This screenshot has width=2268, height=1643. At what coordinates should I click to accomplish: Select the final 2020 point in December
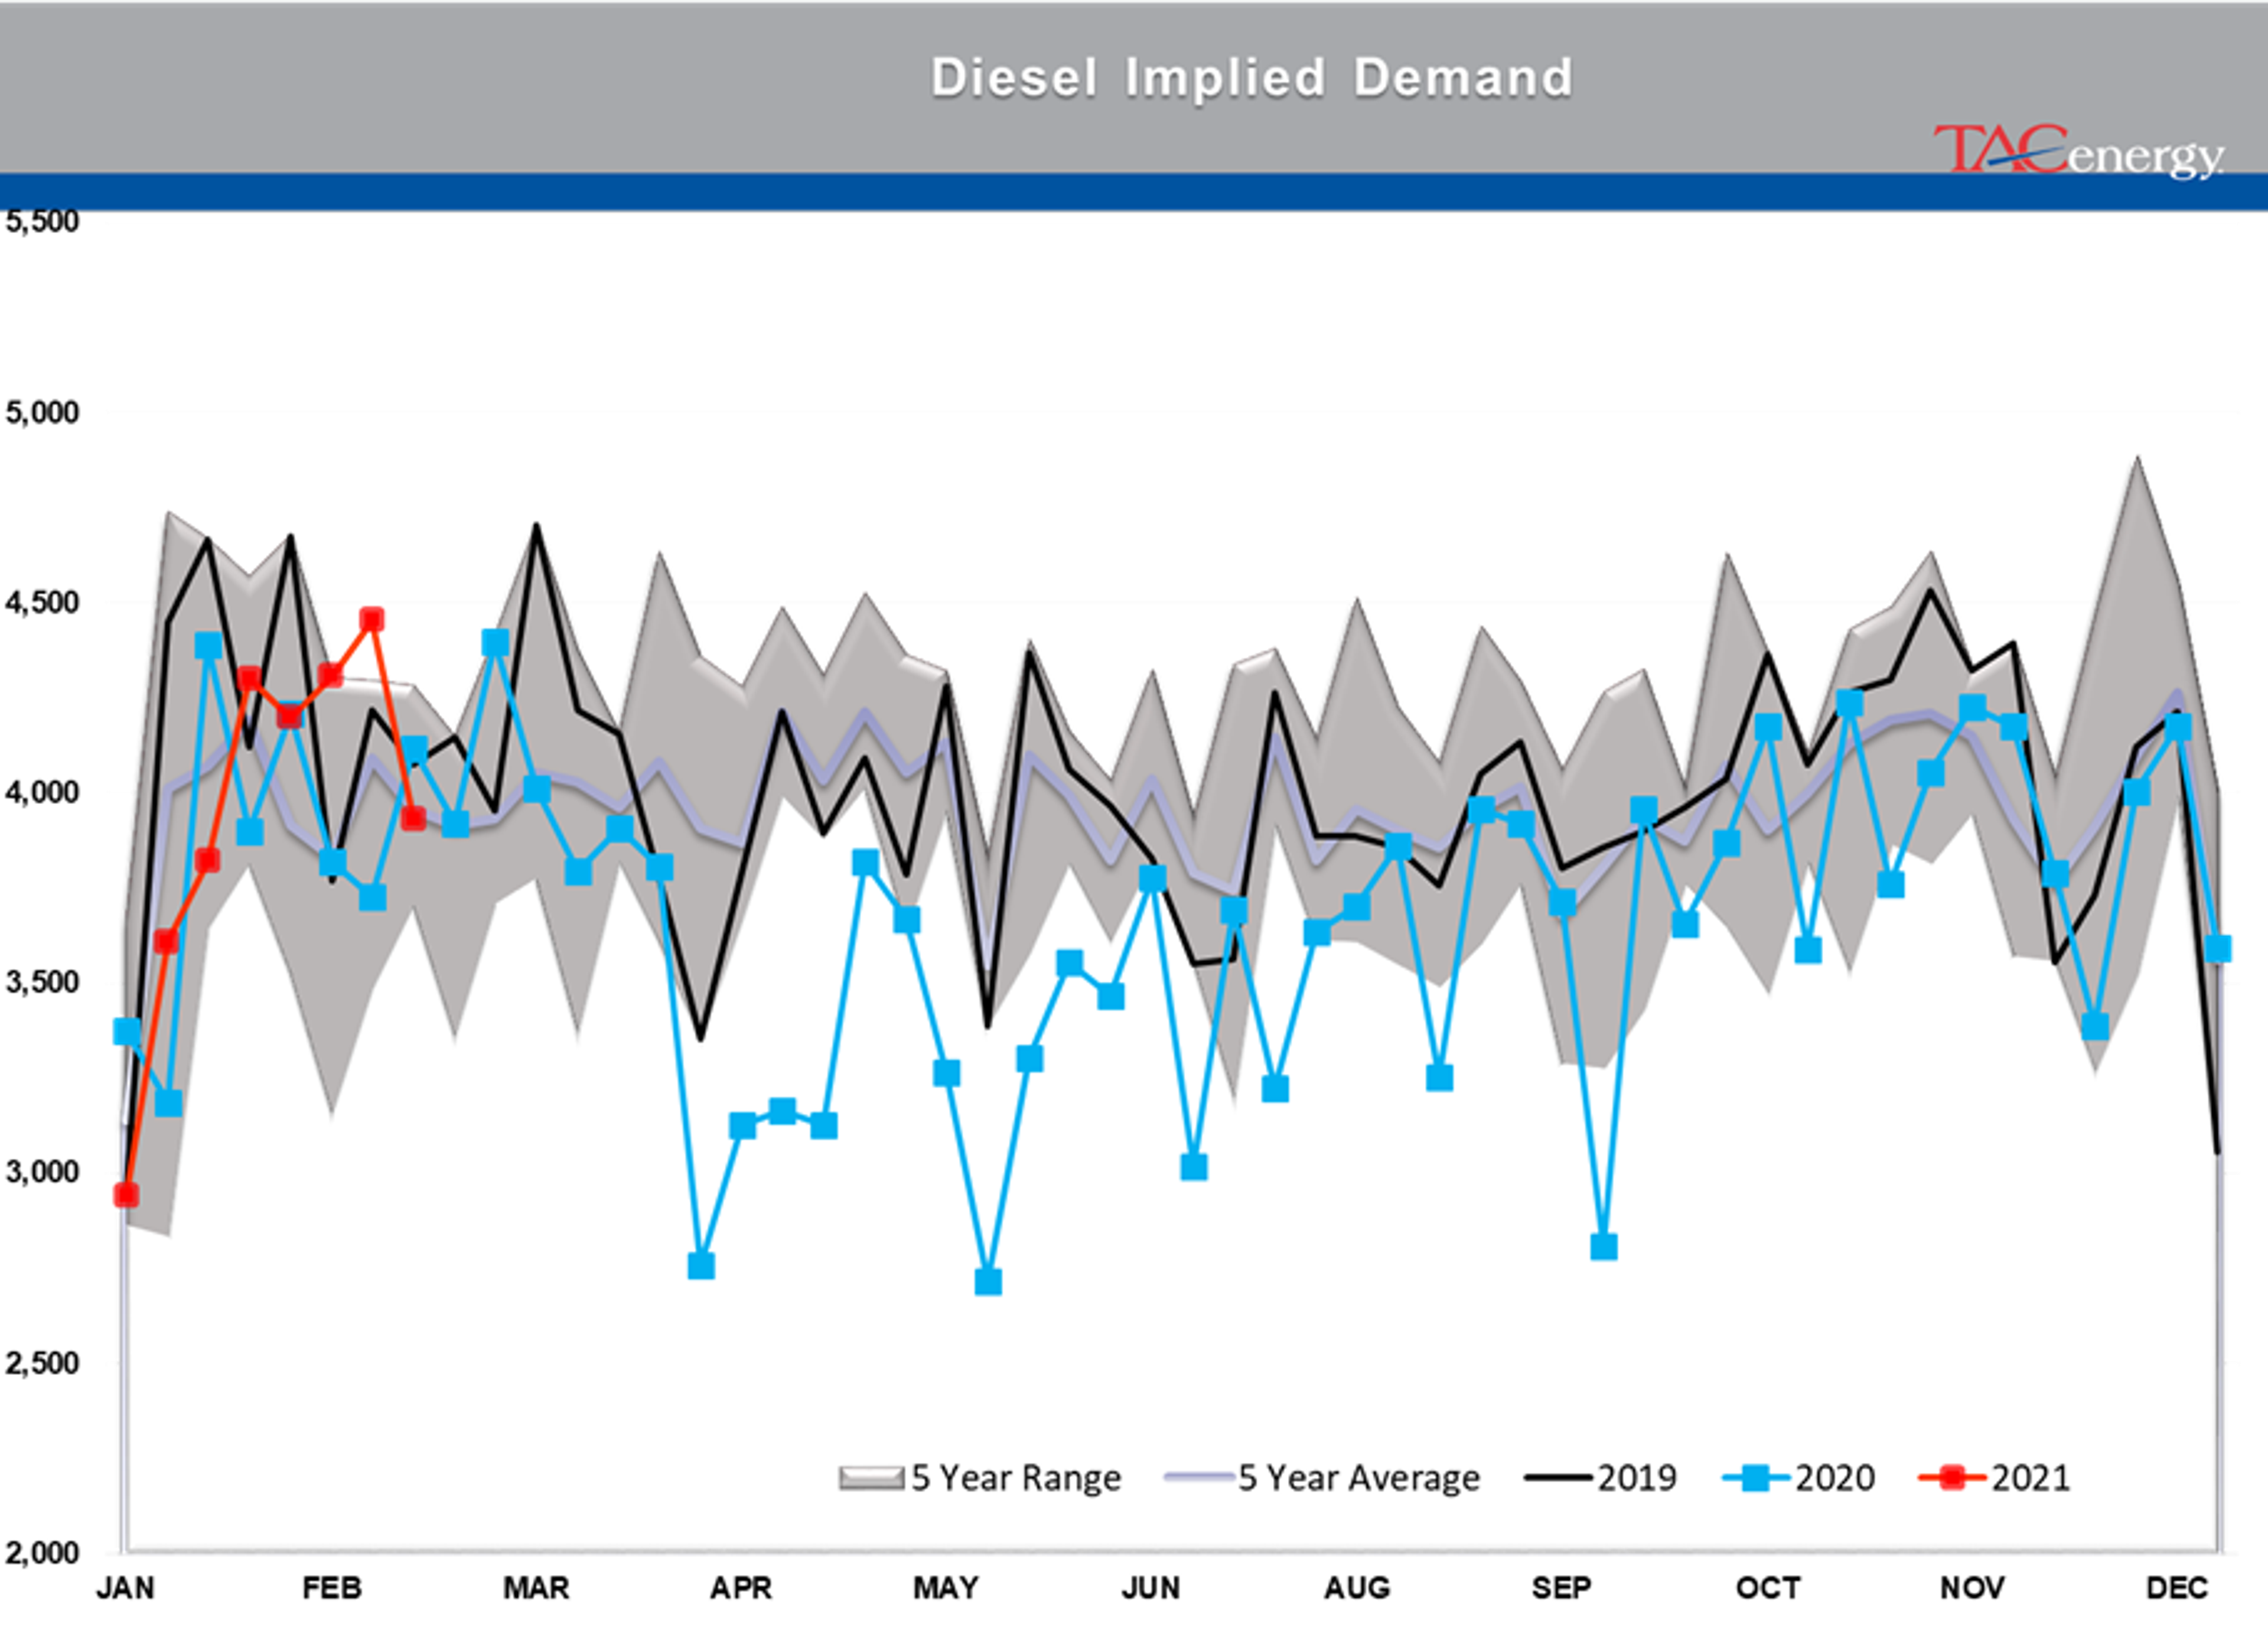2218,948
